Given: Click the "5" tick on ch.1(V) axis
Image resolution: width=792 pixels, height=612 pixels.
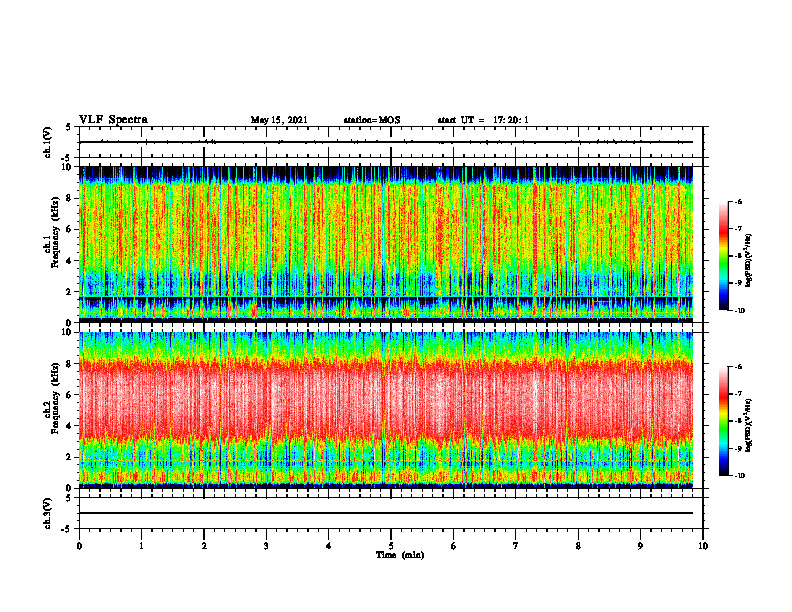Looking at the screenshot, I should pyautogui.click(x=70, y=127).
